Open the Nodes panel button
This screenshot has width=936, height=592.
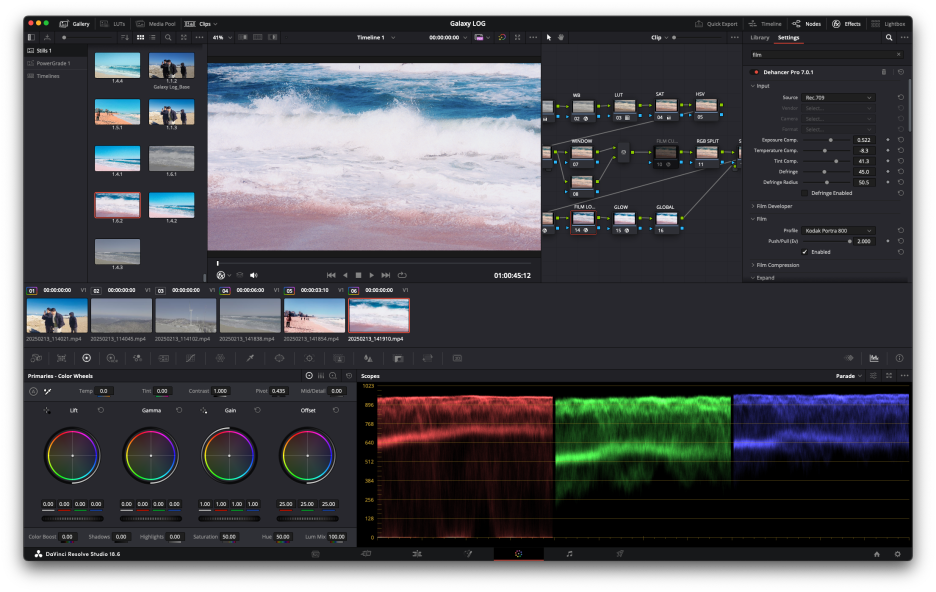click(806, 24)
